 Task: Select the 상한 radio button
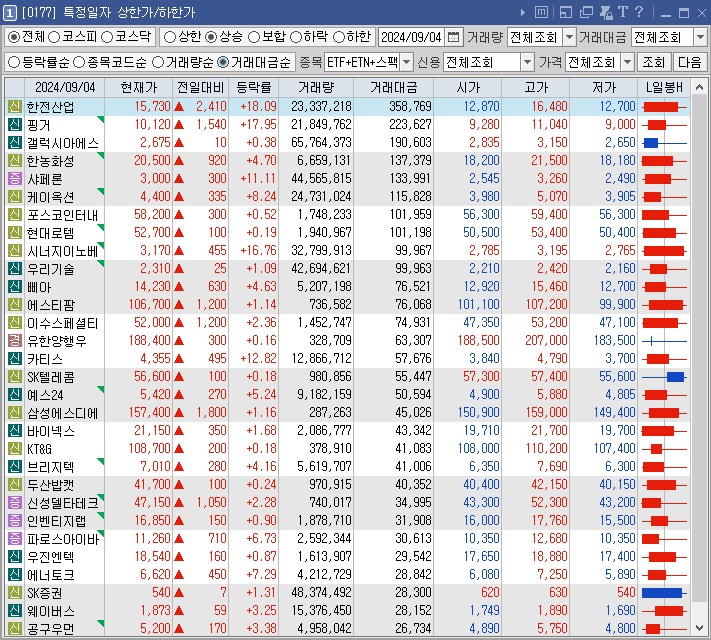point(170,37)
